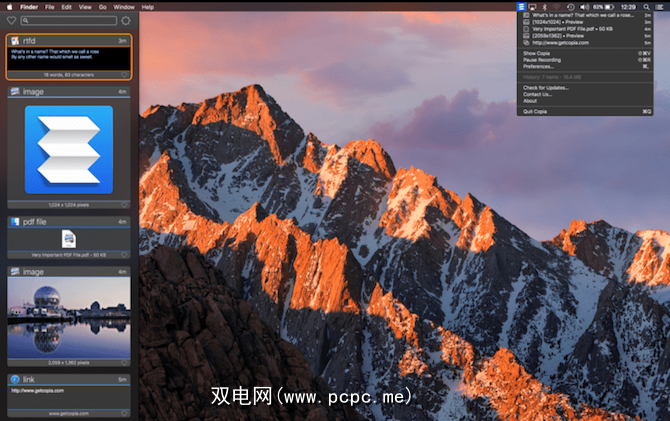Click the Bluetooth status icon
670x421 pixels.
pyautogui.click(x=544, y=7)
